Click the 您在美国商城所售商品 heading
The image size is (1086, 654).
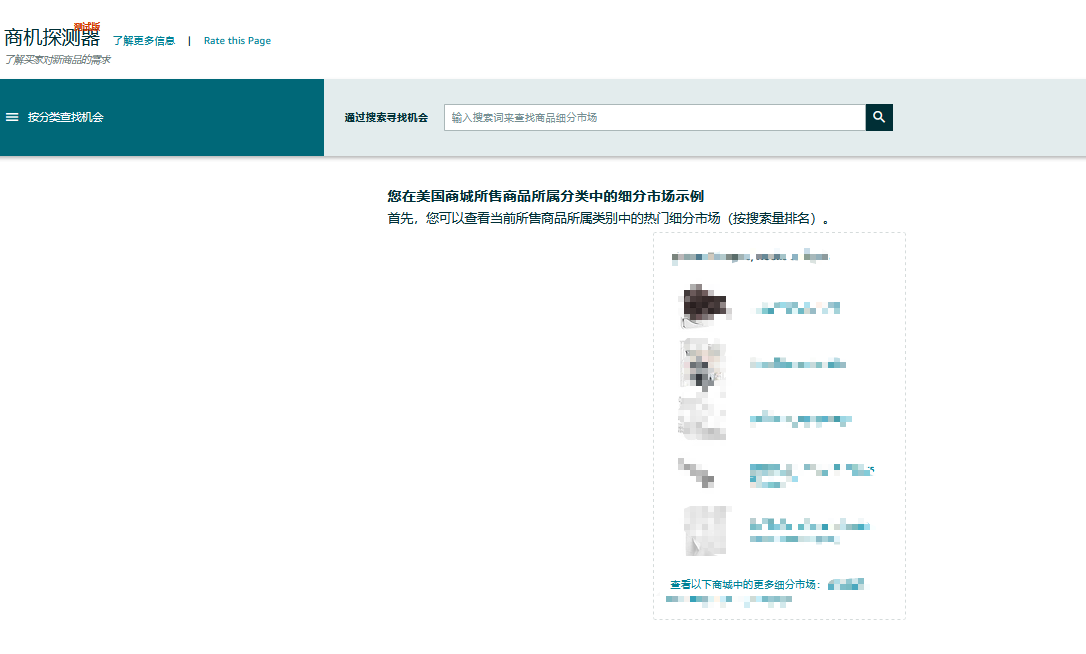545,196
